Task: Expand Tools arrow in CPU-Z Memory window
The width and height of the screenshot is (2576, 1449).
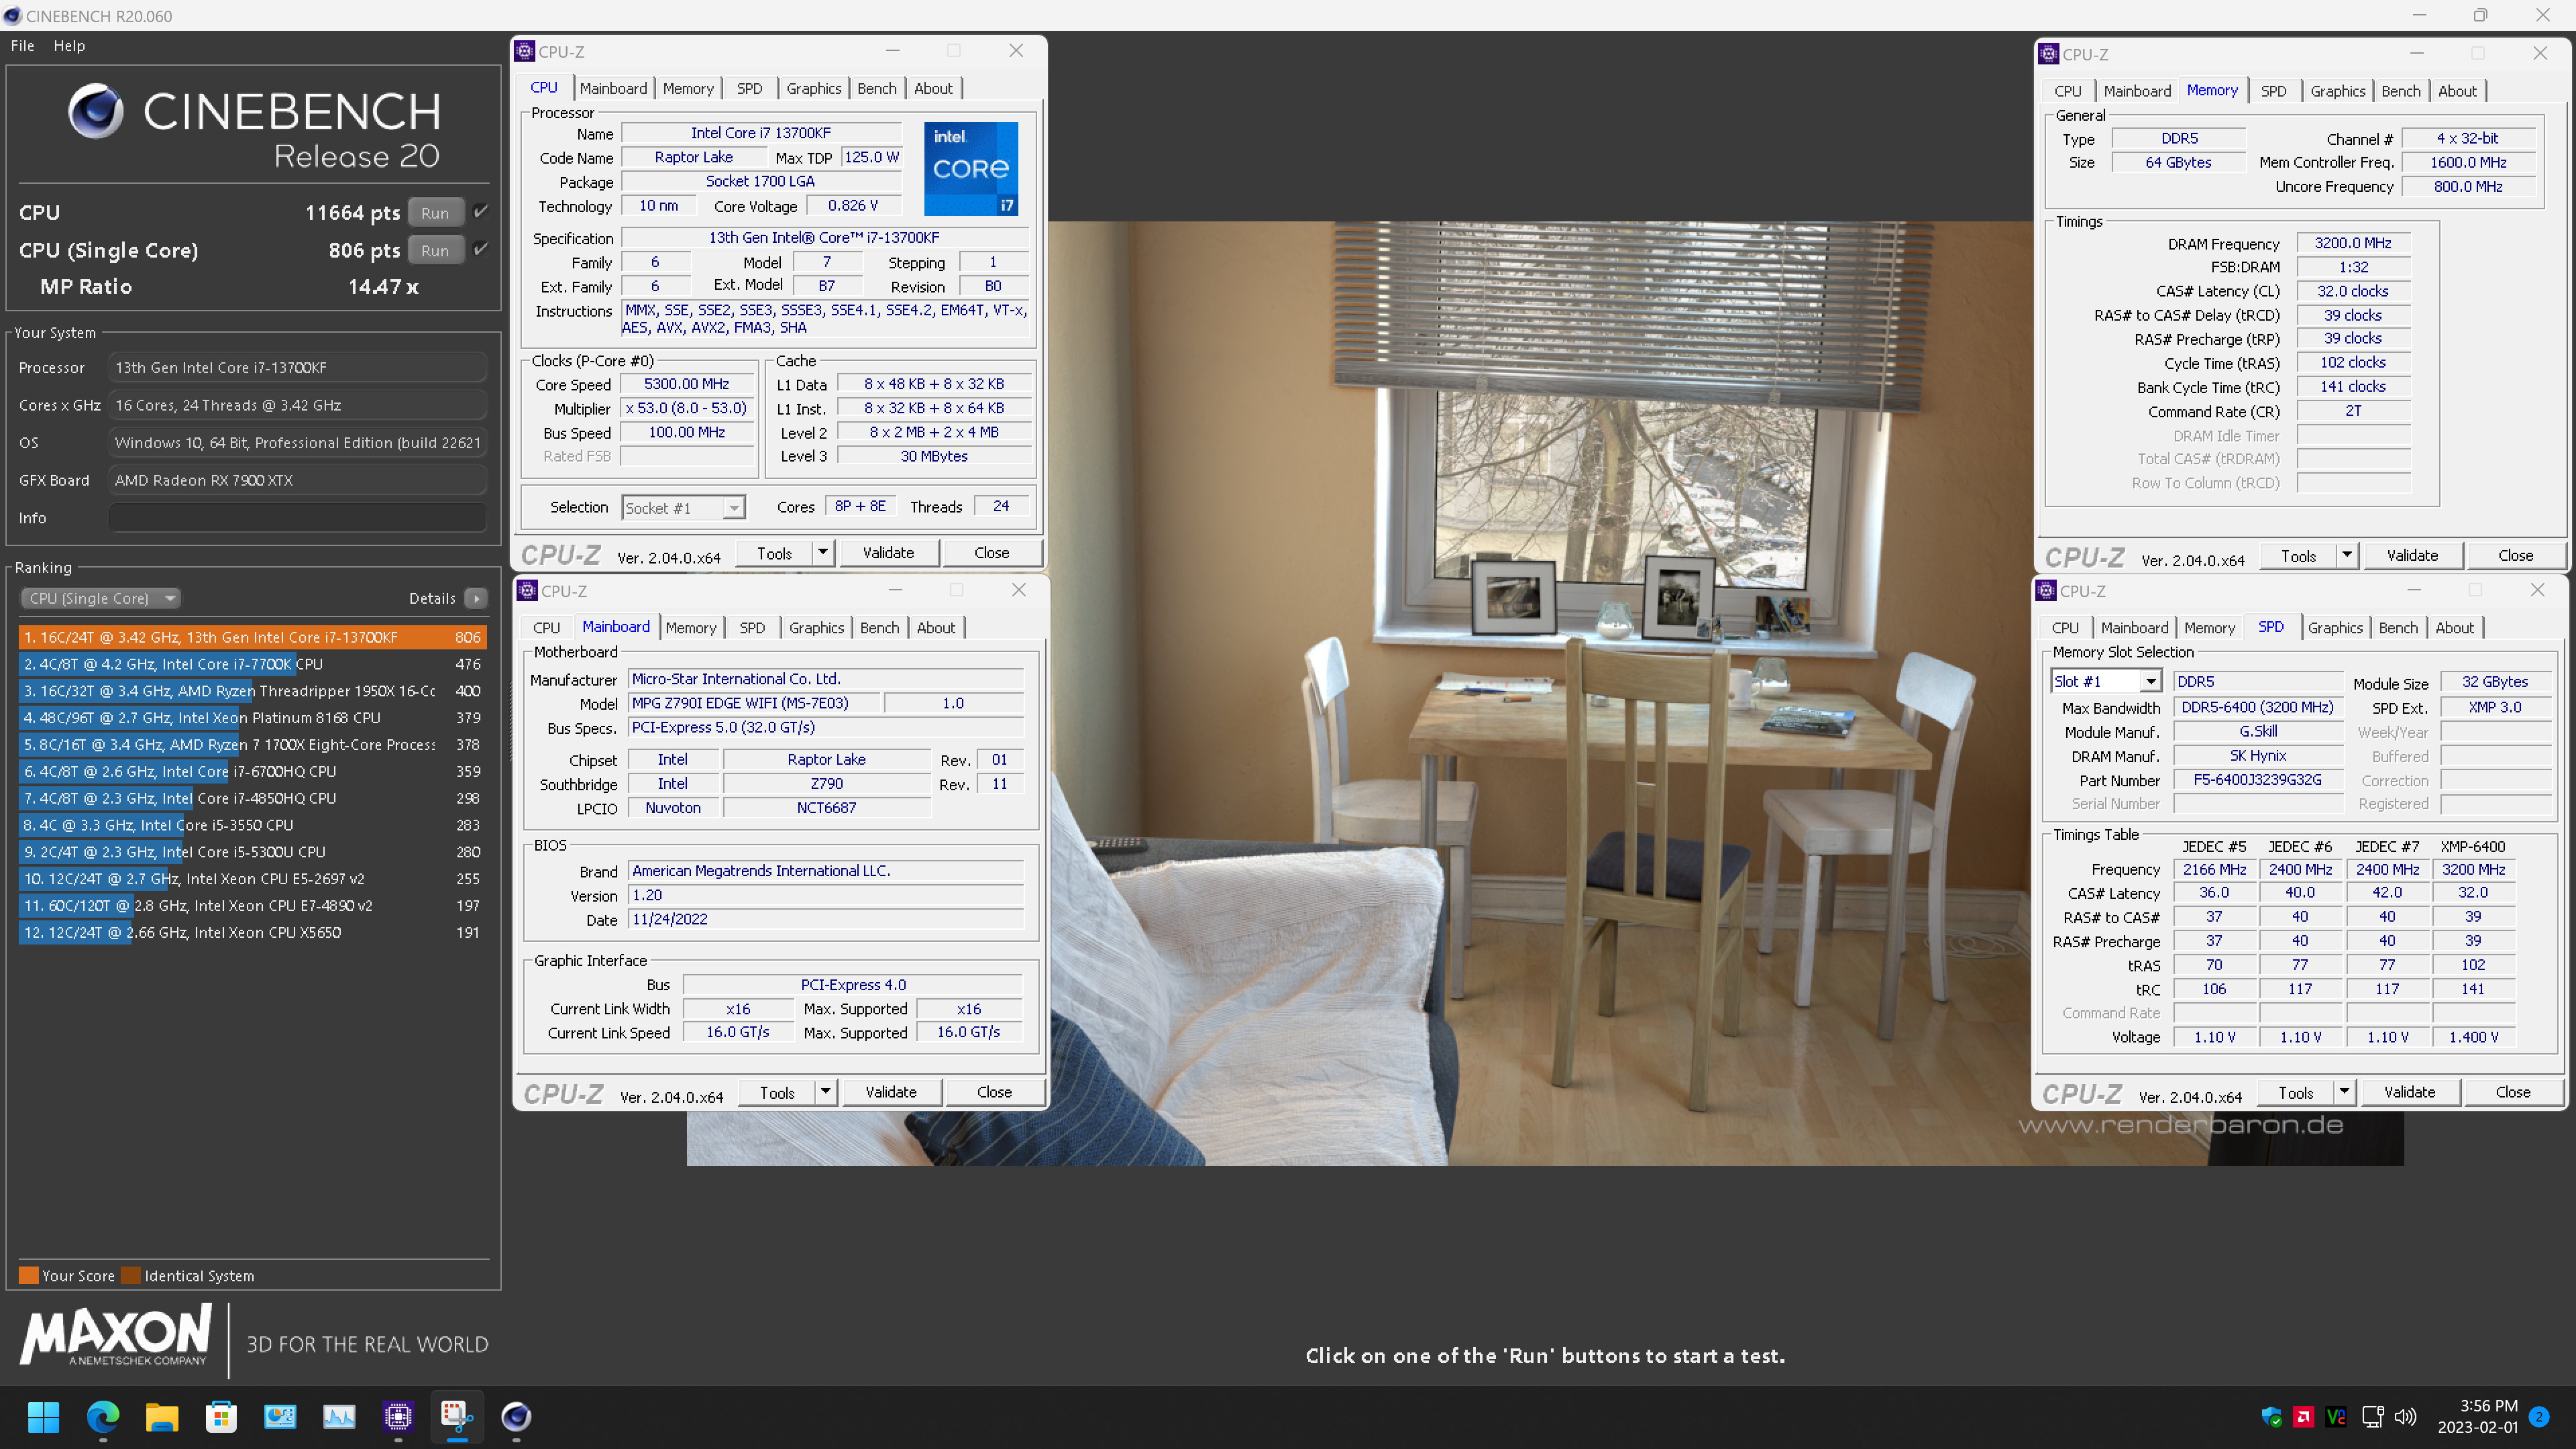Action: [x=2346, y=555]
